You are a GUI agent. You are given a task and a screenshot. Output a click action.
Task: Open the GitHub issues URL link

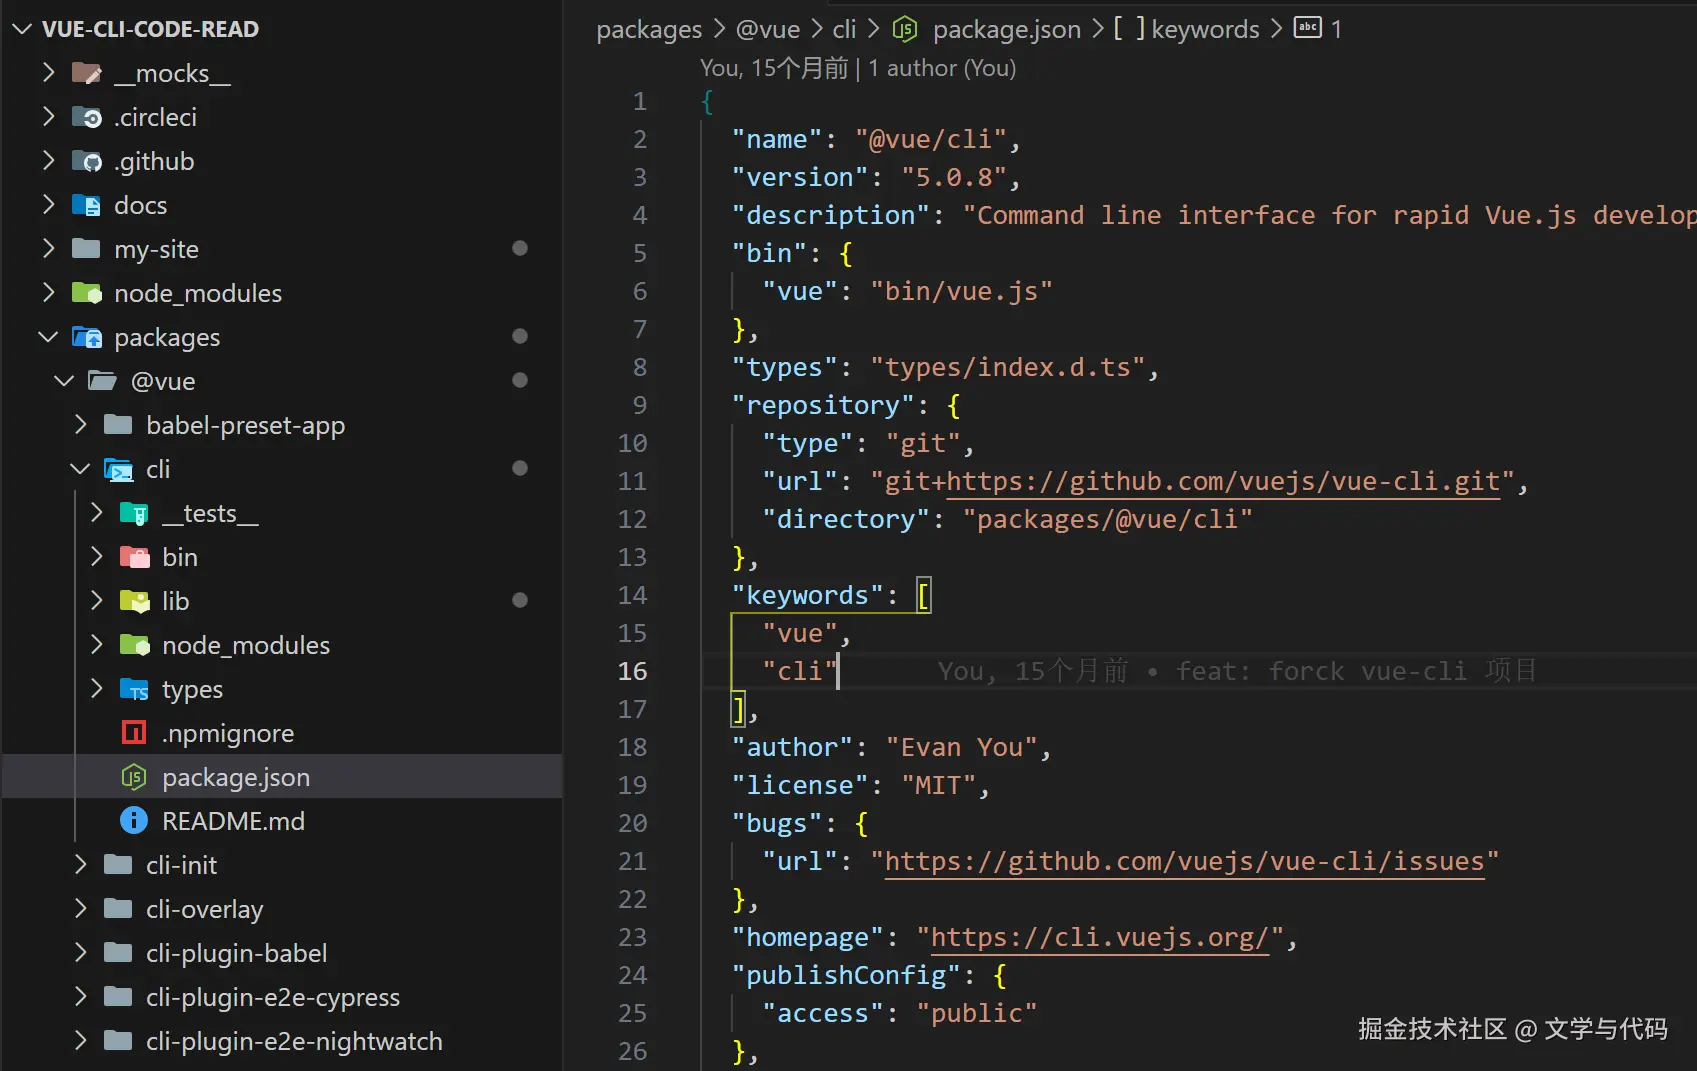pyautogui.click(x=1184, y=861)
